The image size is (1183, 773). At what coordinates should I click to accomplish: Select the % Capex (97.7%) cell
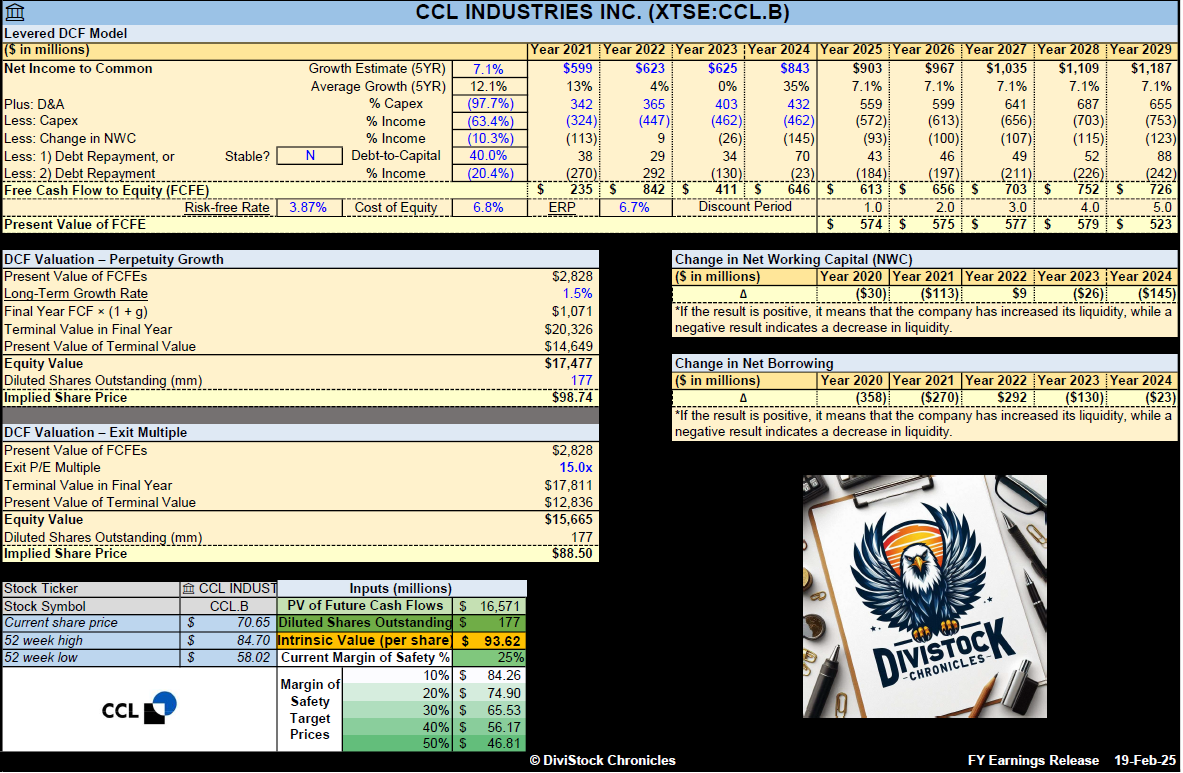tap(489, 103)
